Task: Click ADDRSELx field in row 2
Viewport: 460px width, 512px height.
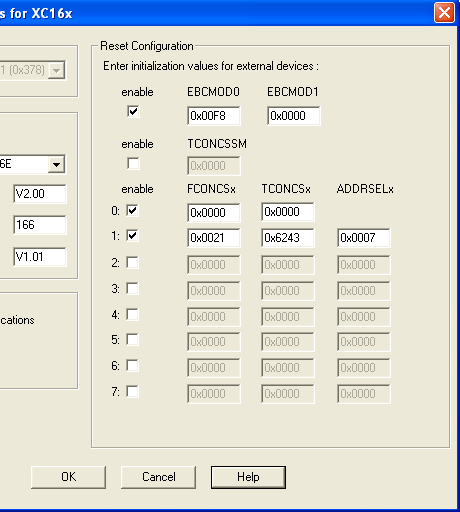Action: point(364,265)
